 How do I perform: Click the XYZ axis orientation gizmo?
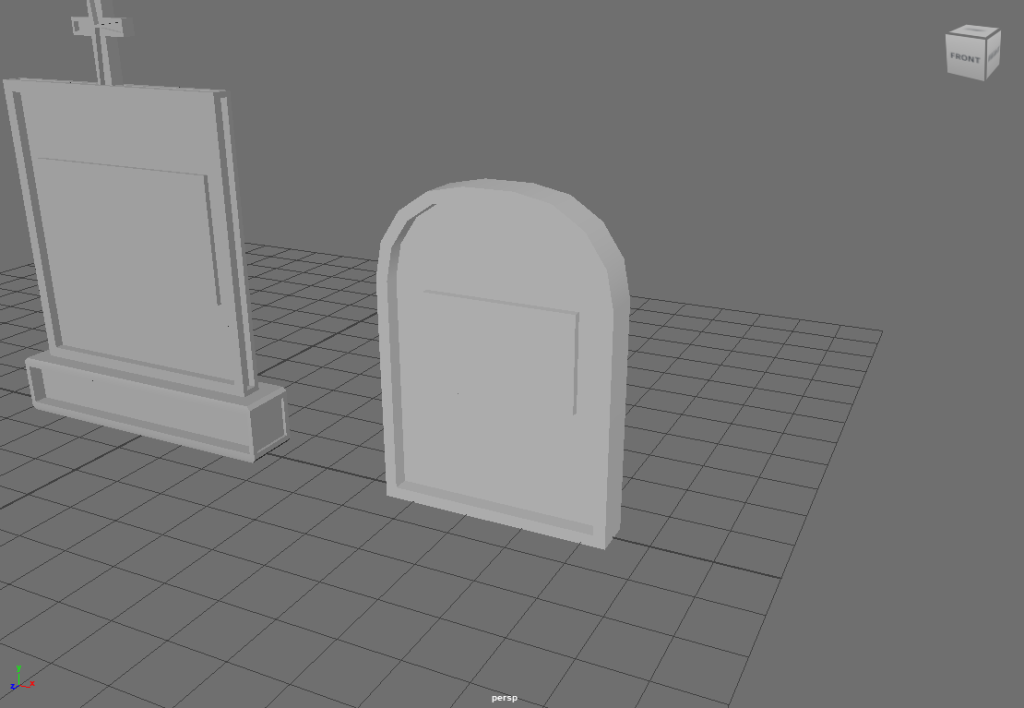pyautogui.click(x=20, y=680)
